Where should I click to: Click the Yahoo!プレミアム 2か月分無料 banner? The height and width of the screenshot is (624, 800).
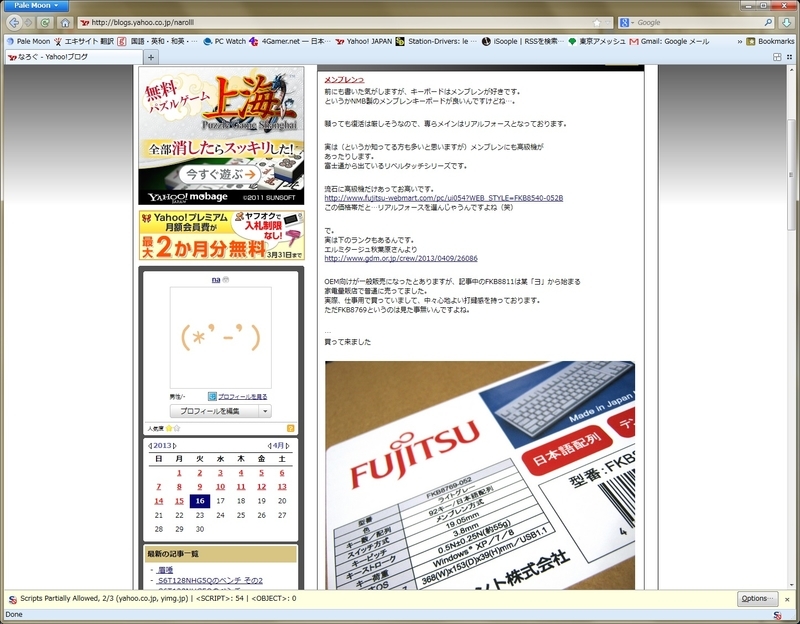[222, 235]
